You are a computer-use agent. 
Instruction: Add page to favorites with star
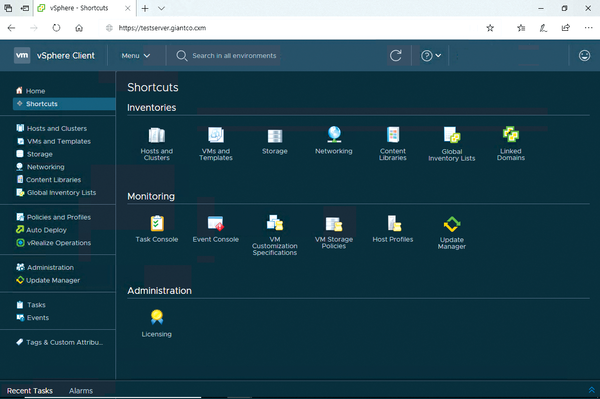pos(490,28)
